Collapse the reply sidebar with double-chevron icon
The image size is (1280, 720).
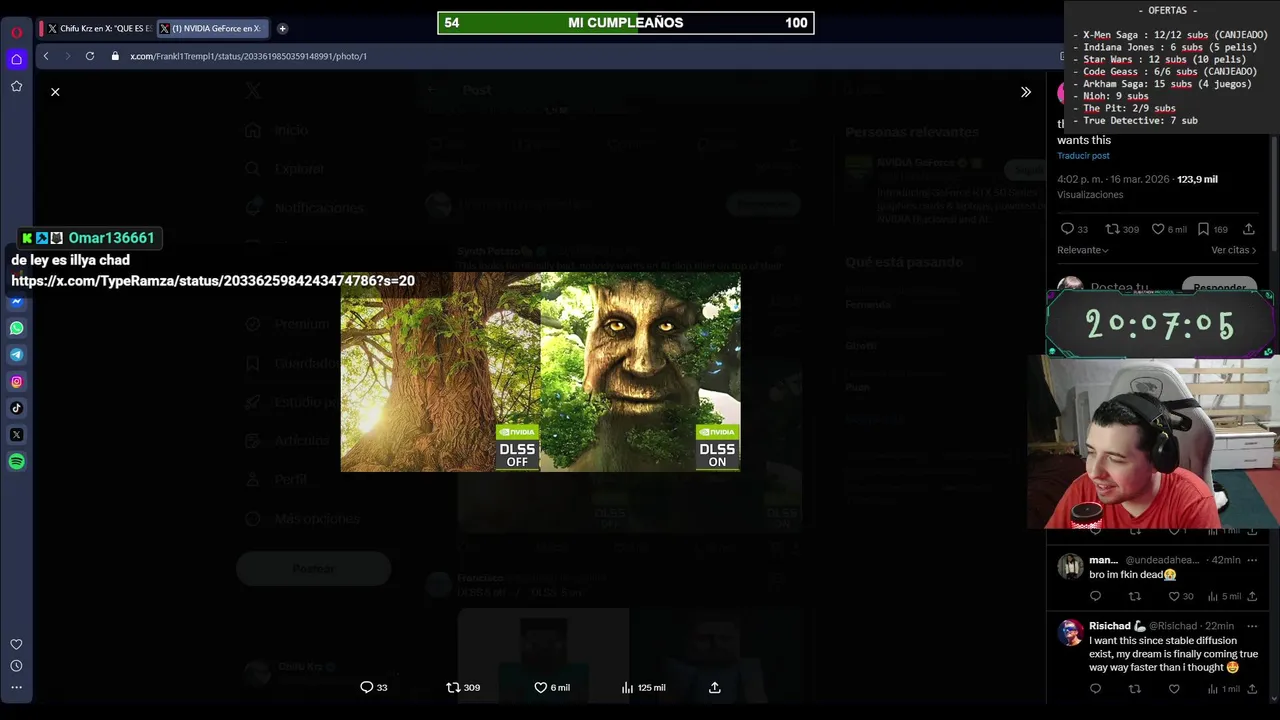[x=1025, y=92]
